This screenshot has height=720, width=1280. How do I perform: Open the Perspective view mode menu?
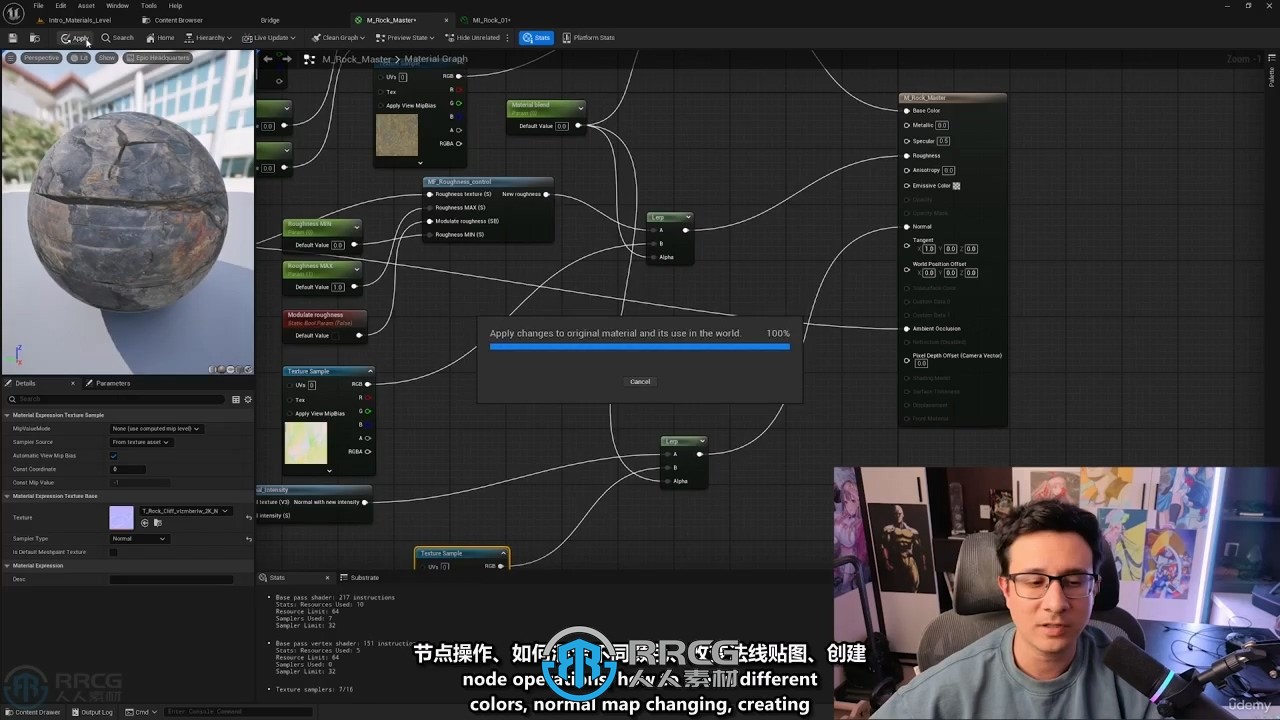click(x=41, y=58)
